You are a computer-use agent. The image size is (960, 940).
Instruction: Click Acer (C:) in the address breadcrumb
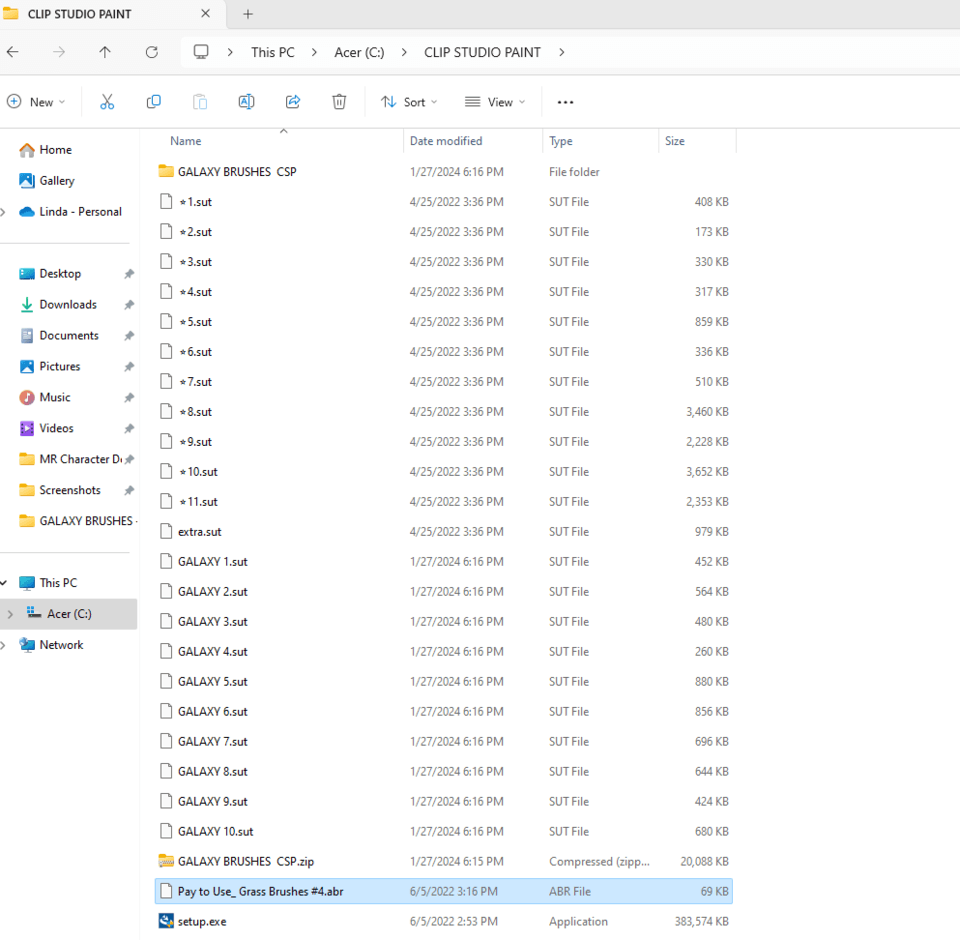click(359, 52)
